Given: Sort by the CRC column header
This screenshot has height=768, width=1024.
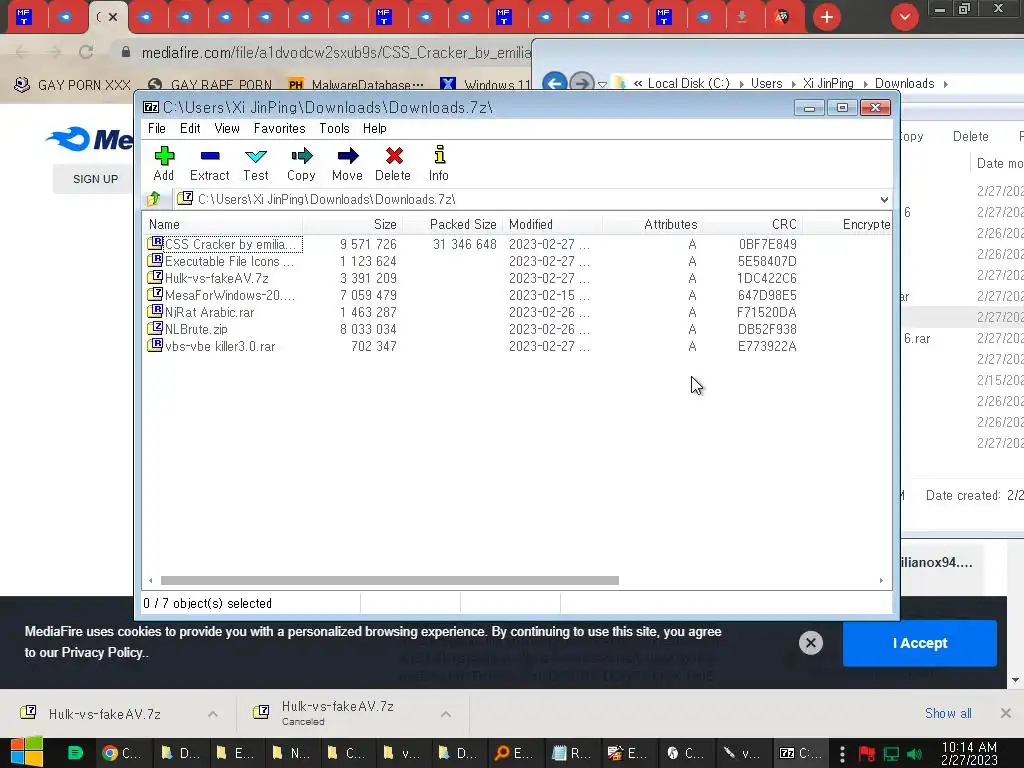Looking at the screenshot, I should pyautogui.click(x=753, y=225).
